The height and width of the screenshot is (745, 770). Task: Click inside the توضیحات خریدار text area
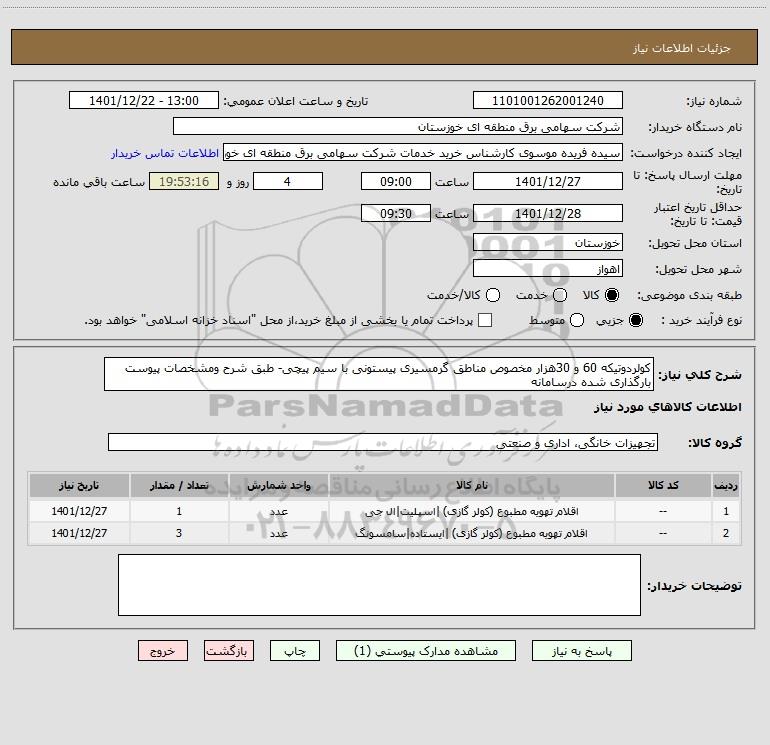point(379,585)
